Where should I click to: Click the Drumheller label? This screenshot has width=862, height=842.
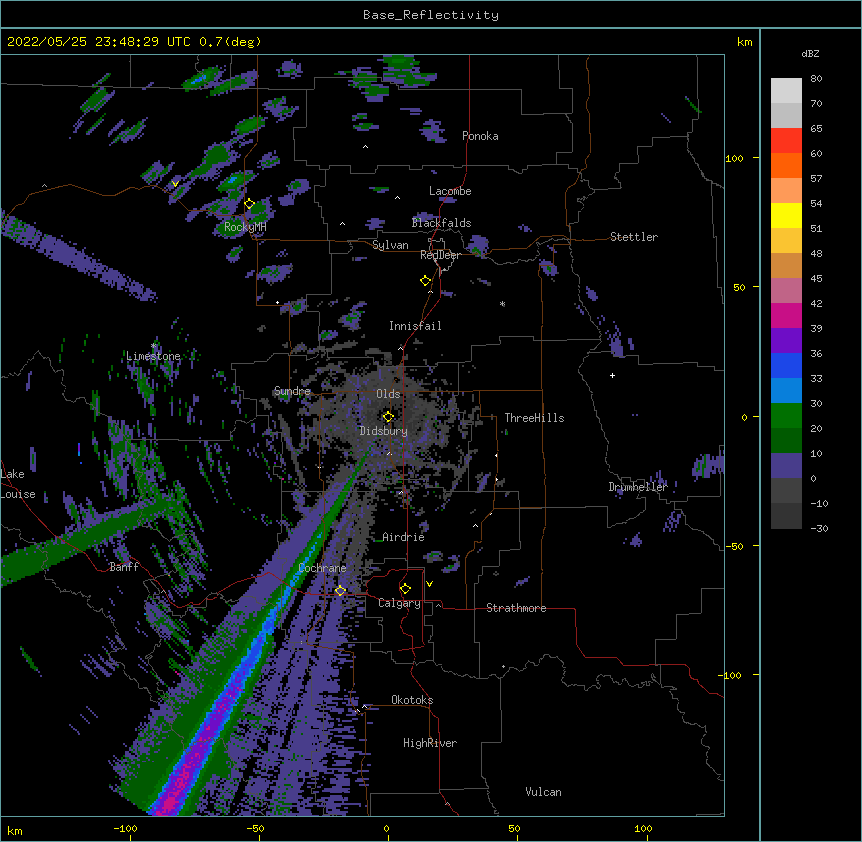coord(638,487)
